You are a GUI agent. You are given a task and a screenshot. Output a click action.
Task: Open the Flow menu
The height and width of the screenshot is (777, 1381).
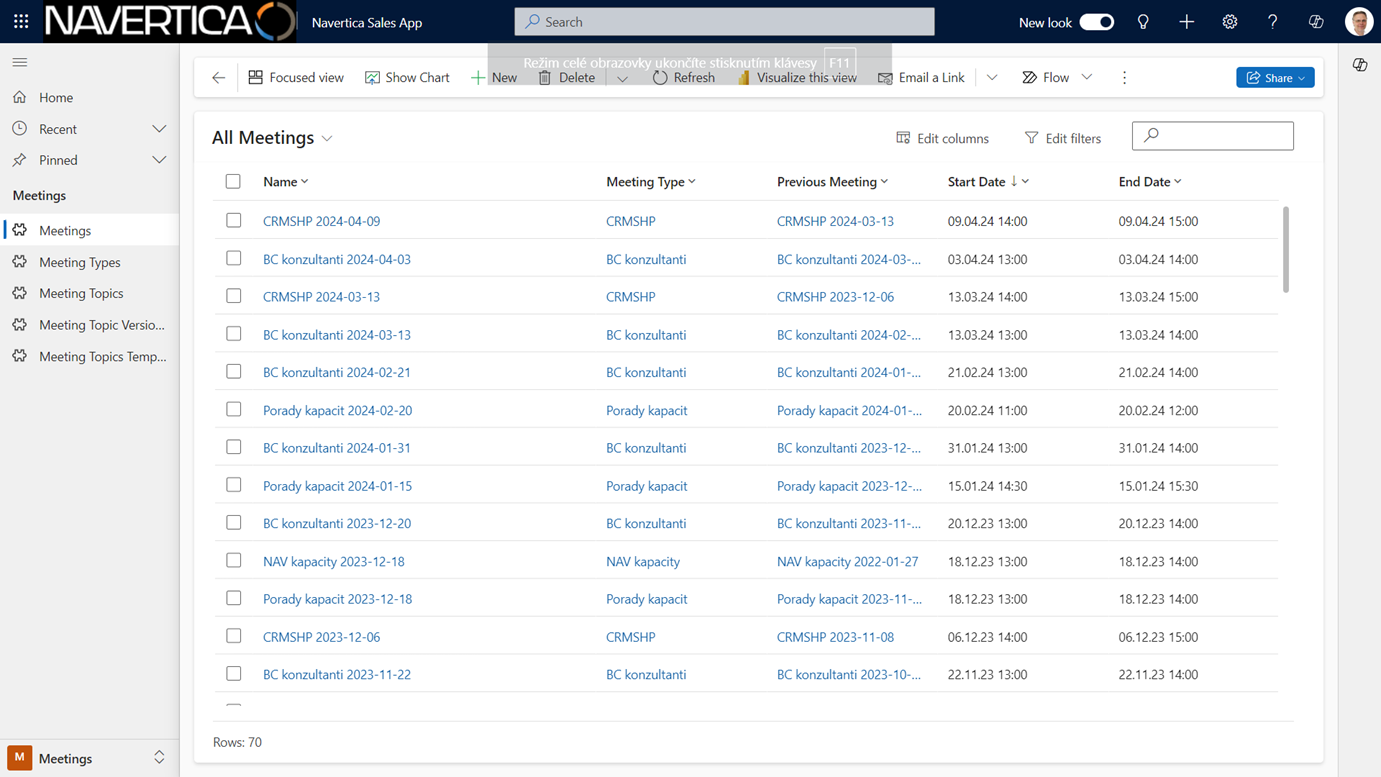[x=1057, y=77]
